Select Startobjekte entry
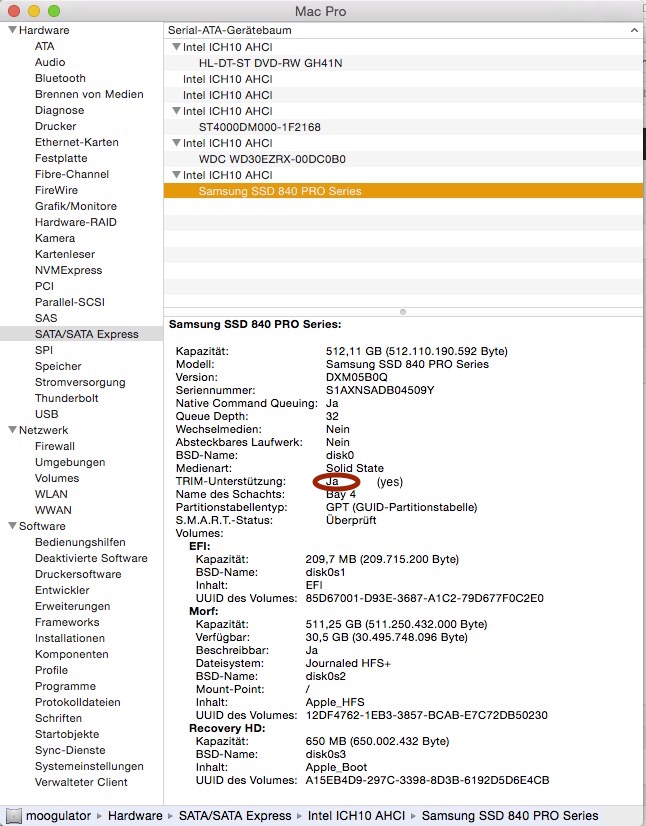The image size is (646, 826). click(x=67, y=734)
